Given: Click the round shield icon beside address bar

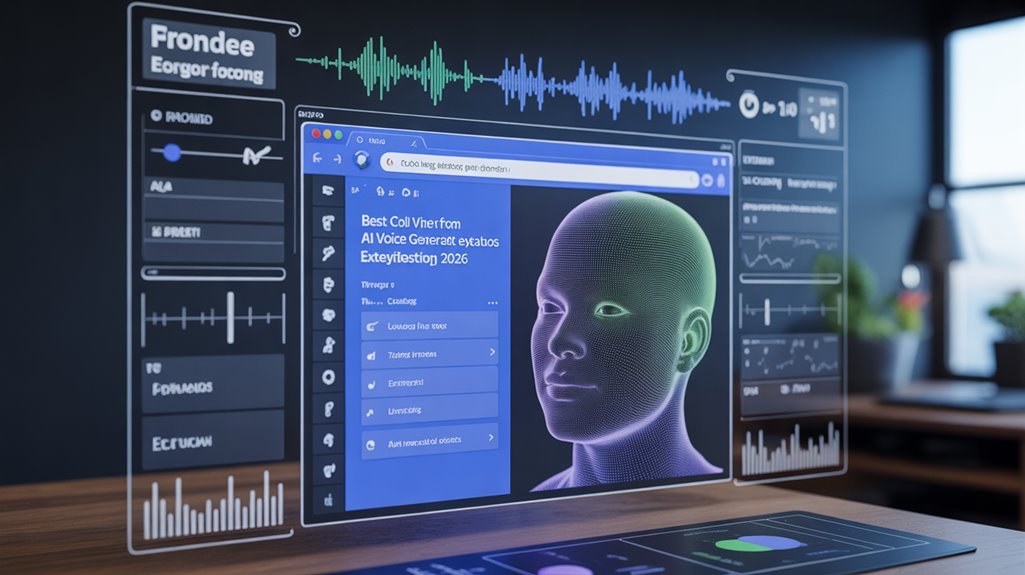Looking at the screenshot, I should pos(361,159).
